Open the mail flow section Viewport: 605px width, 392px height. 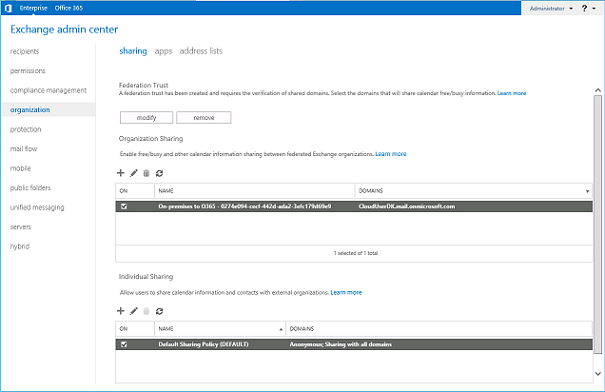point(24,149)
